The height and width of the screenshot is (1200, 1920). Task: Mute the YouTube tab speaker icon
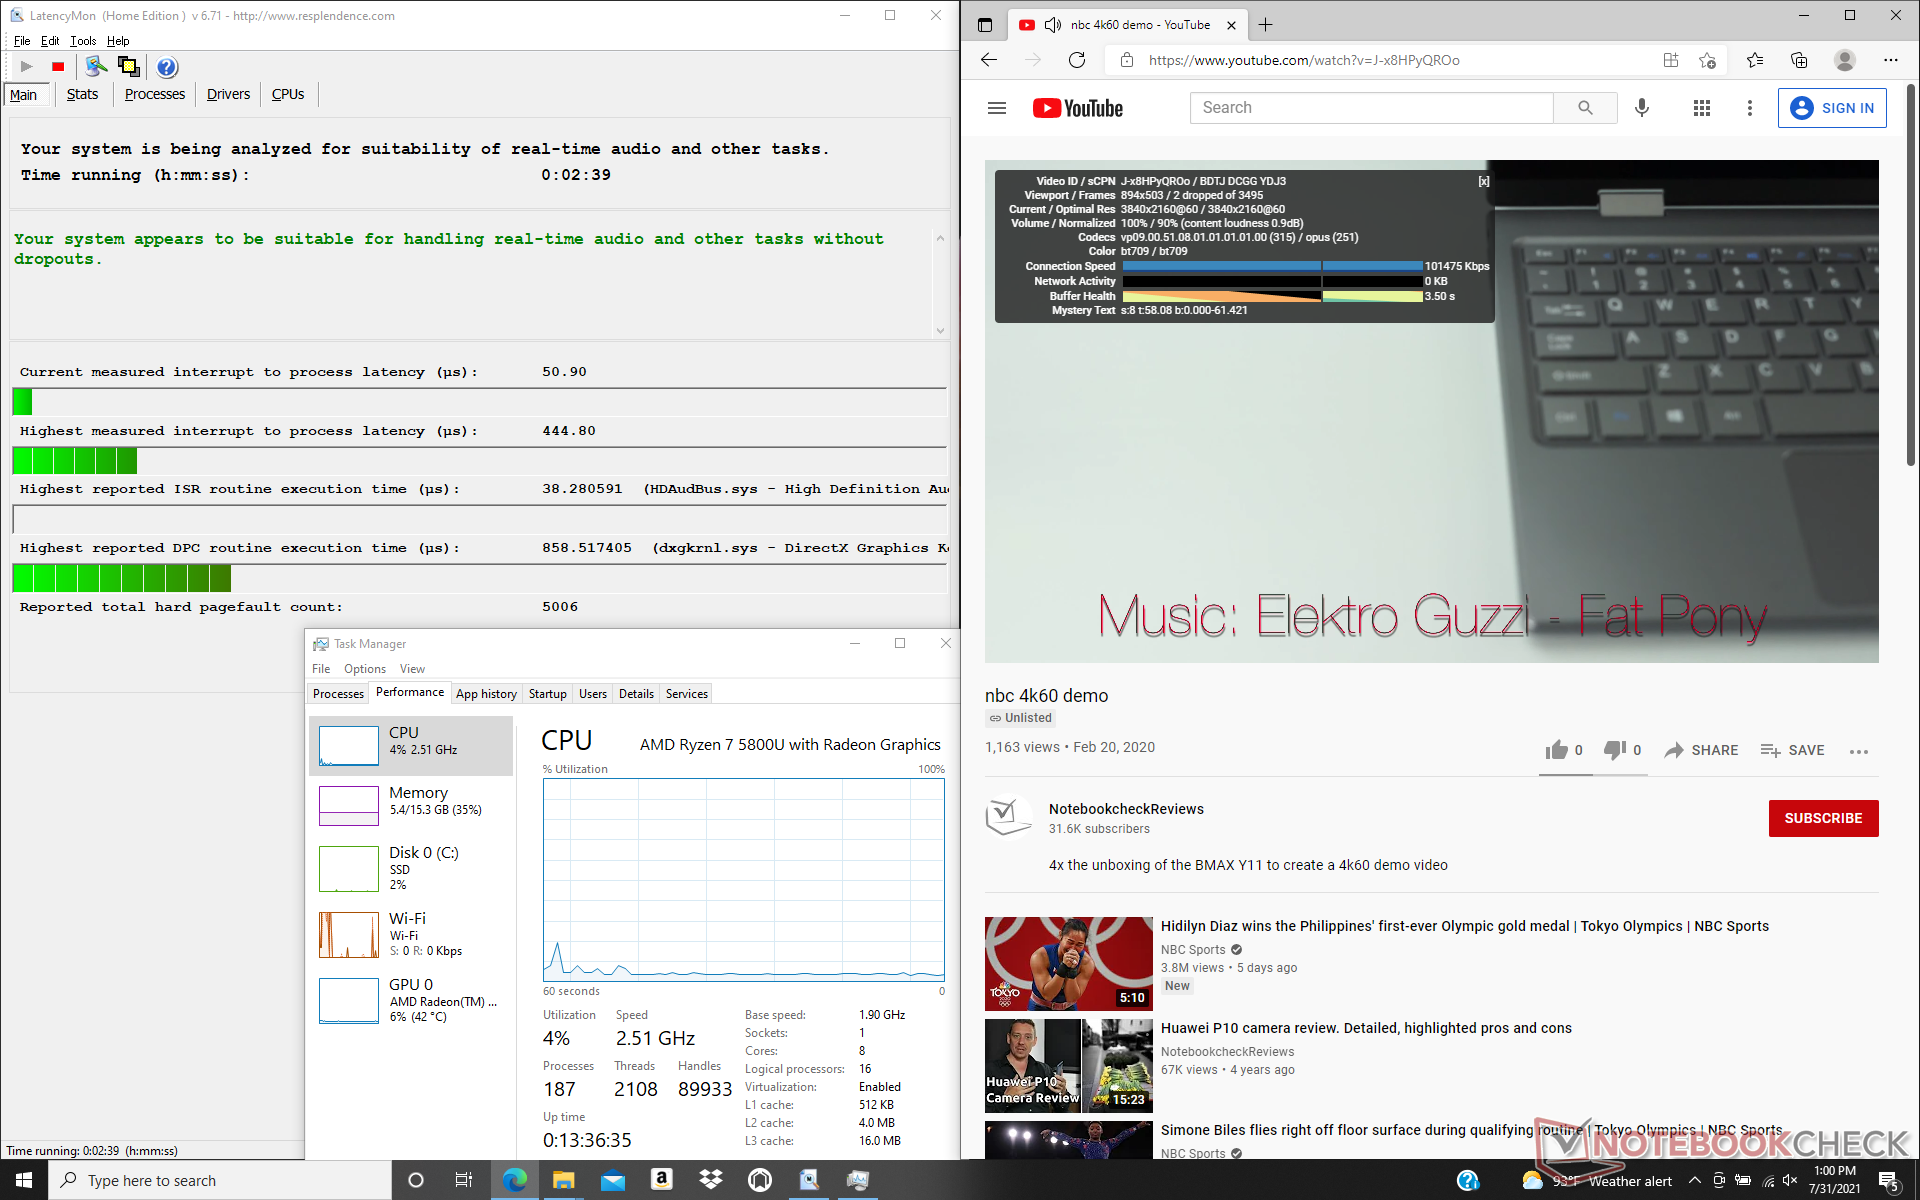pyautogui.click(x=1052, y=25)
